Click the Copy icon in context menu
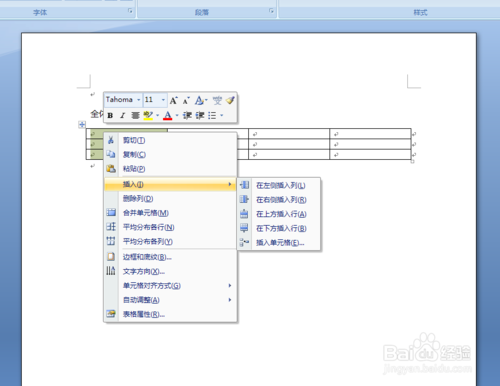Viewport: 500px width, 386px height. (x=111, y=154)
